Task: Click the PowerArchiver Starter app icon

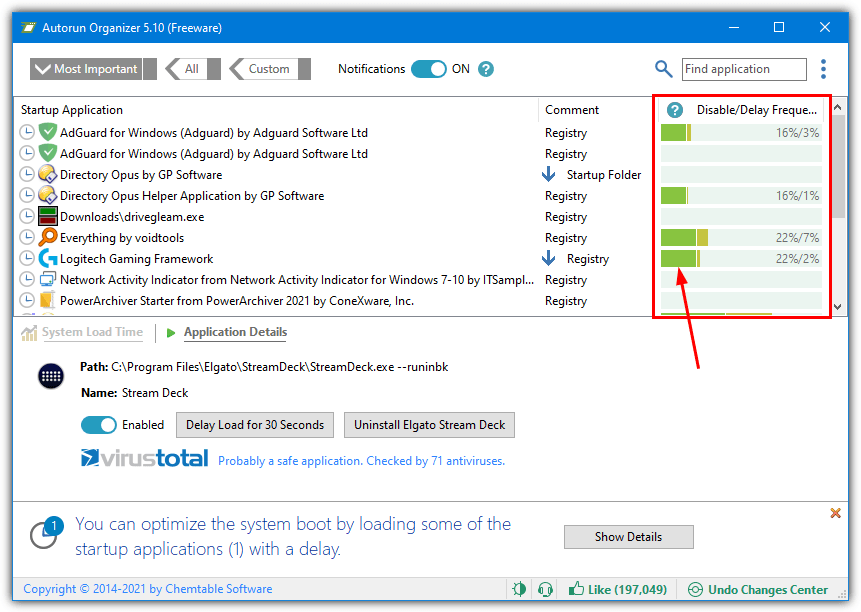Action: coord(48,300)
